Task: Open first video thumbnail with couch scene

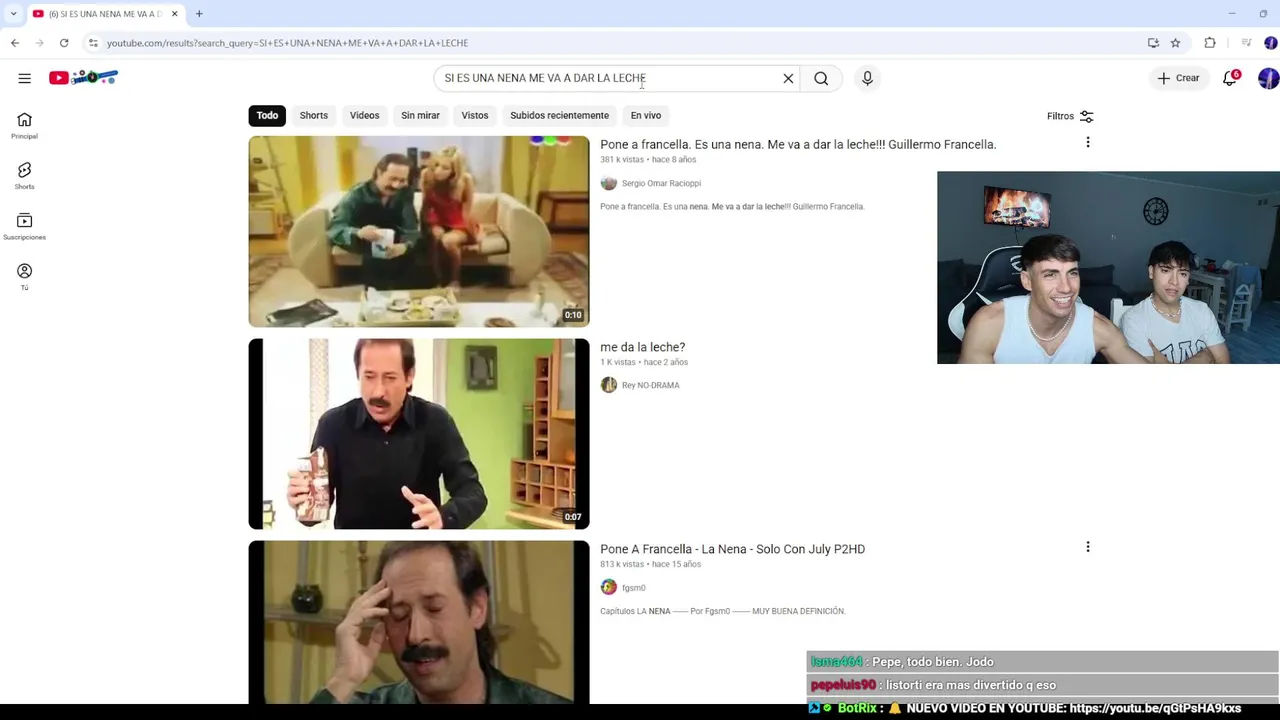Action: (x=419, y=231)
